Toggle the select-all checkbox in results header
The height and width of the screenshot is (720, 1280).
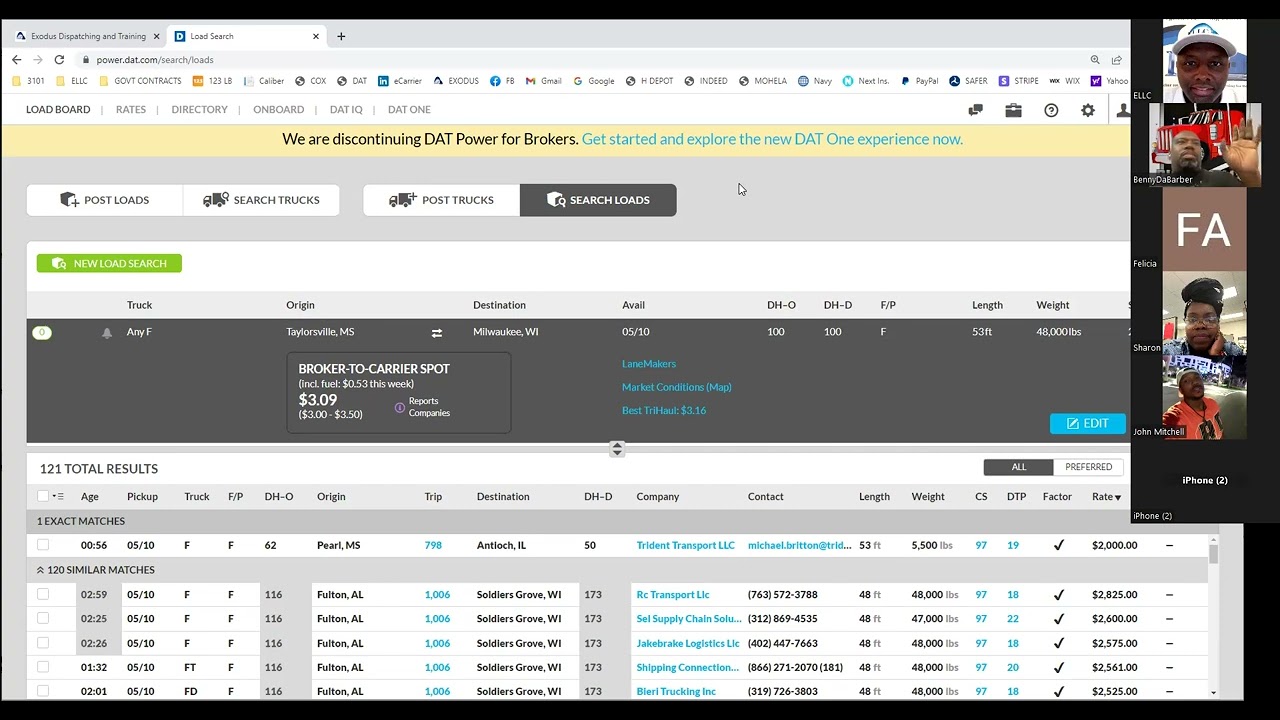(x=43, y=496)
